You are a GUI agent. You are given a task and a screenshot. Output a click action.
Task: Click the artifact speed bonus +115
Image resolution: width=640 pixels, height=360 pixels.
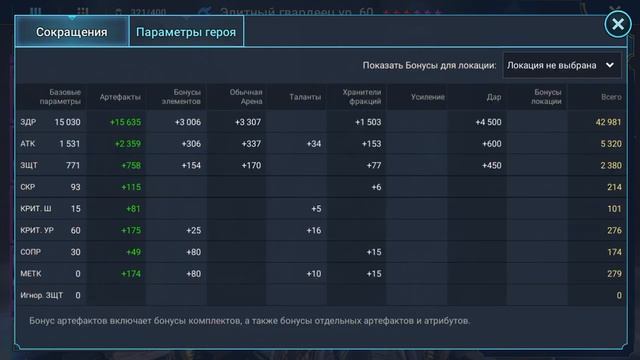click(x=131, y=187)
